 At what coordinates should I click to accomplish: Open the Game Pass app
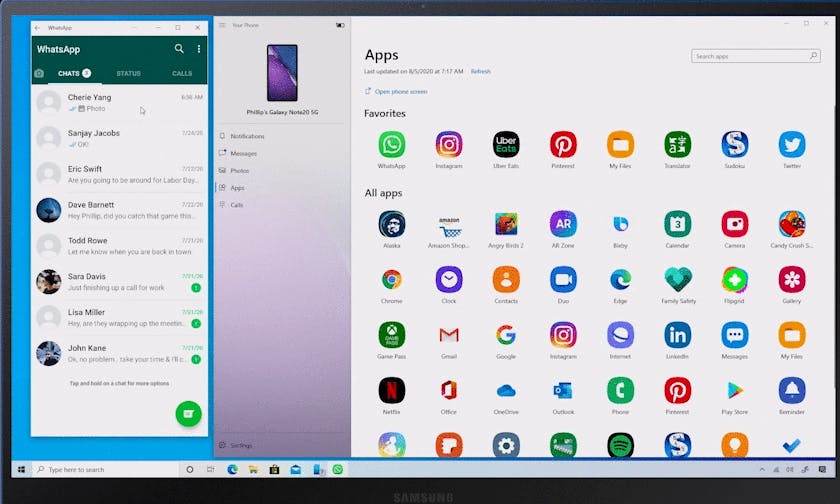pos(392,335)
